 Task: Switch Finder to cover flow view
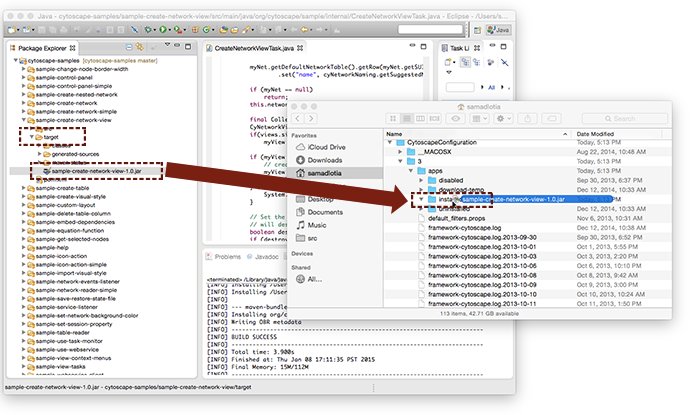[435, 119]
